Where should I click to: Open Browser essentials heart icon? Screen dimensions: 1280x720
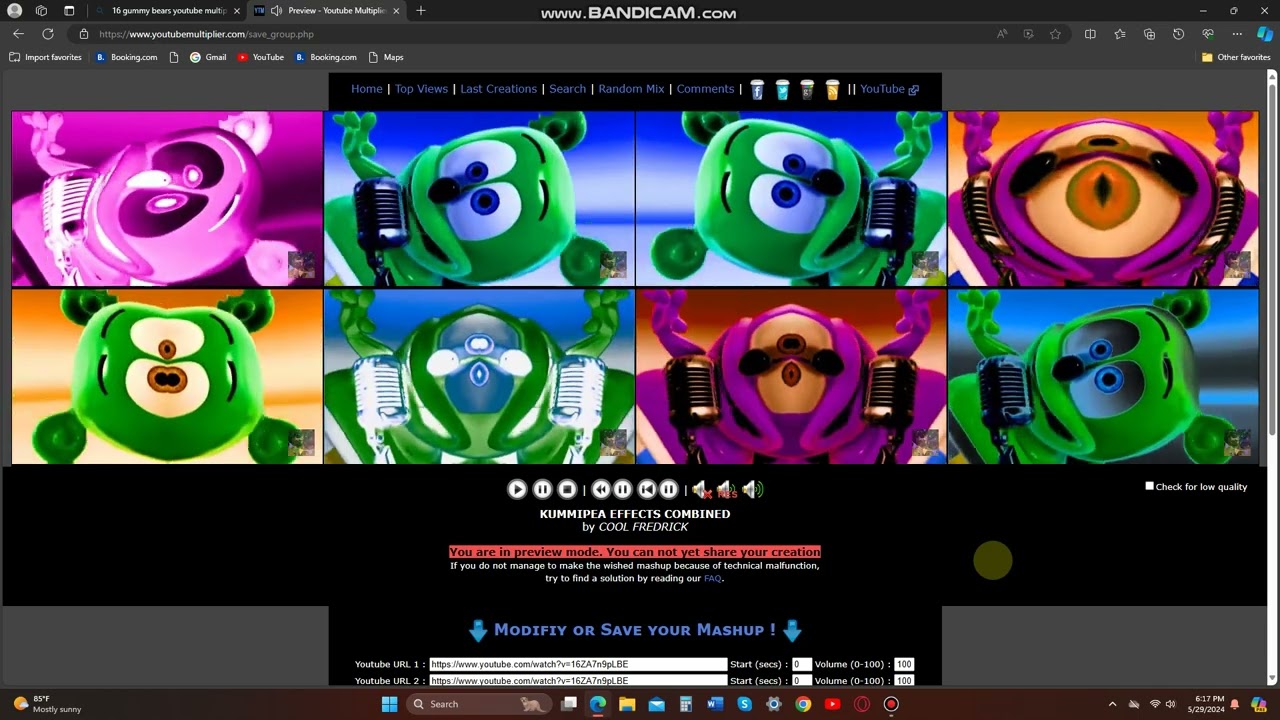pyautogui.click(x=1208, y=34)
